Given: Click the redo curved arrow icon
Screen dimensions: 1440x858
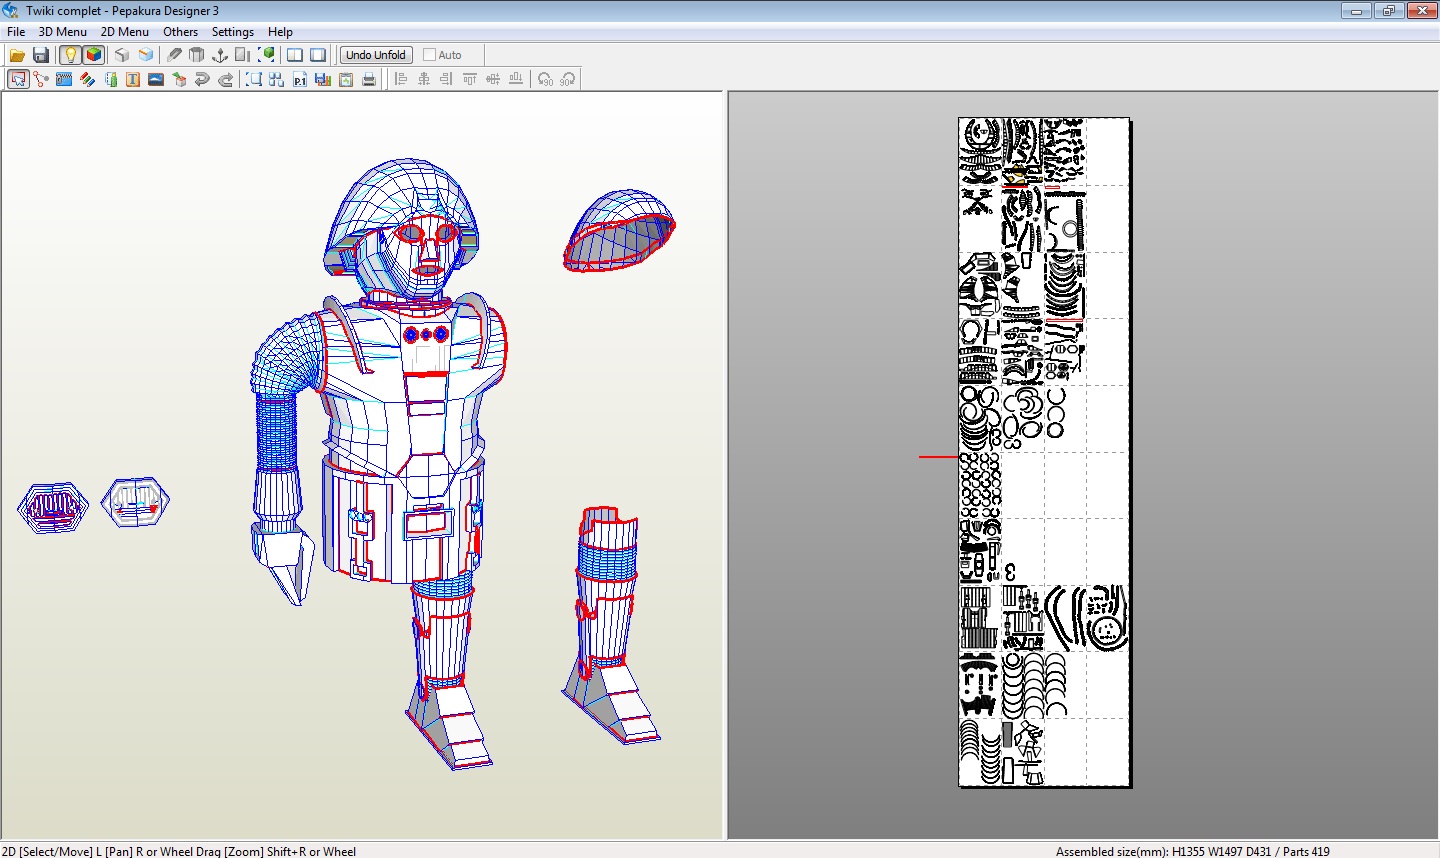Looking at the screenshot, I should point(225,79).
